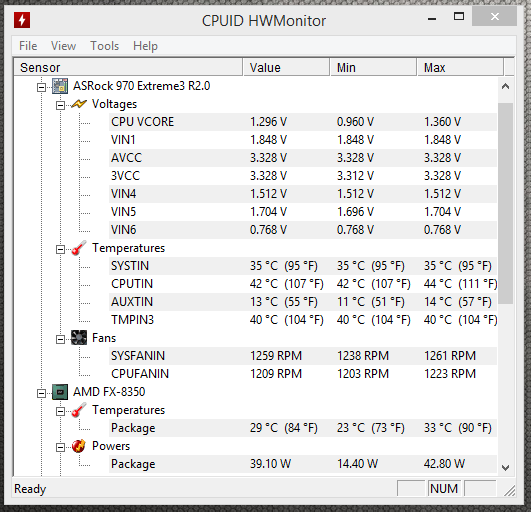Select the 3VCC voltage row
The width and height of the screenshot is (531, 512).
coord(303,176)
